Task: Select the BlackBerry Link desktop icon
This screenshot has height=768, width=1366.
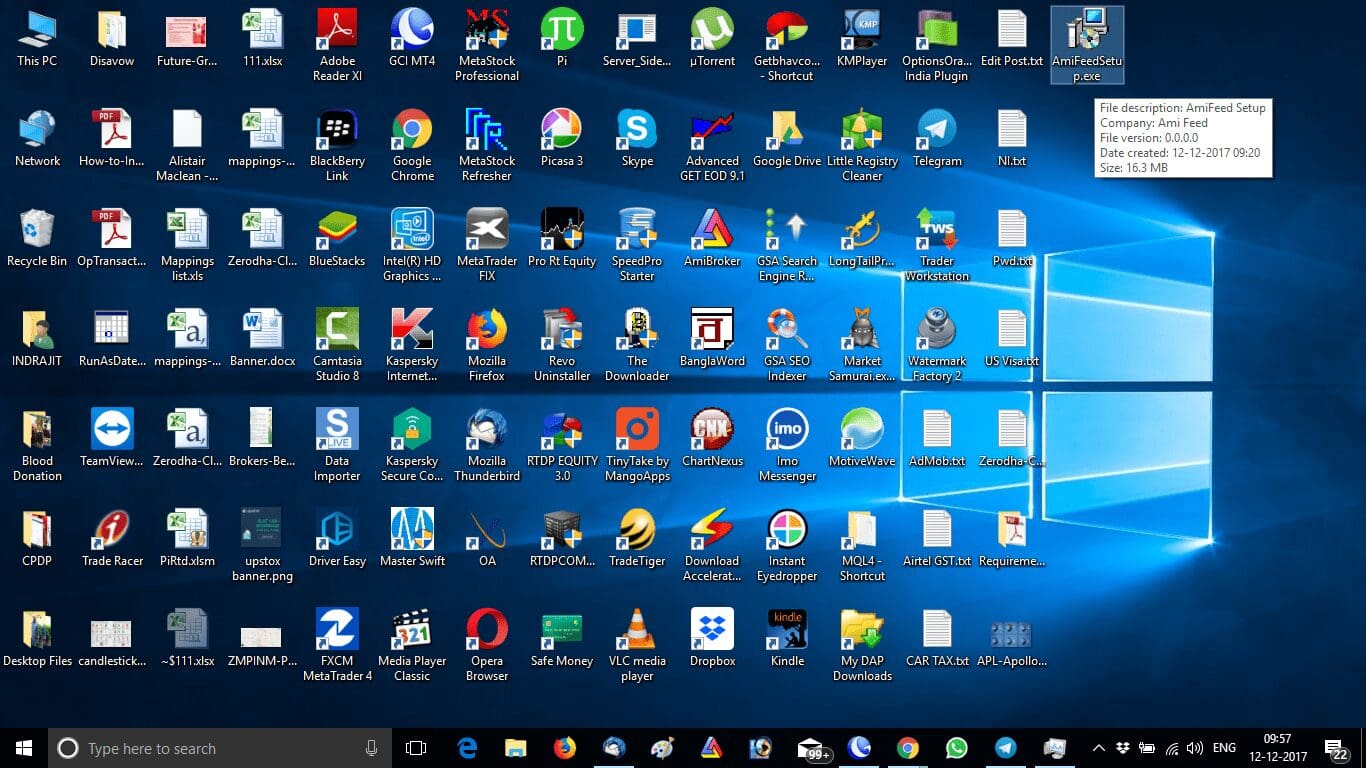Action: 337,145
